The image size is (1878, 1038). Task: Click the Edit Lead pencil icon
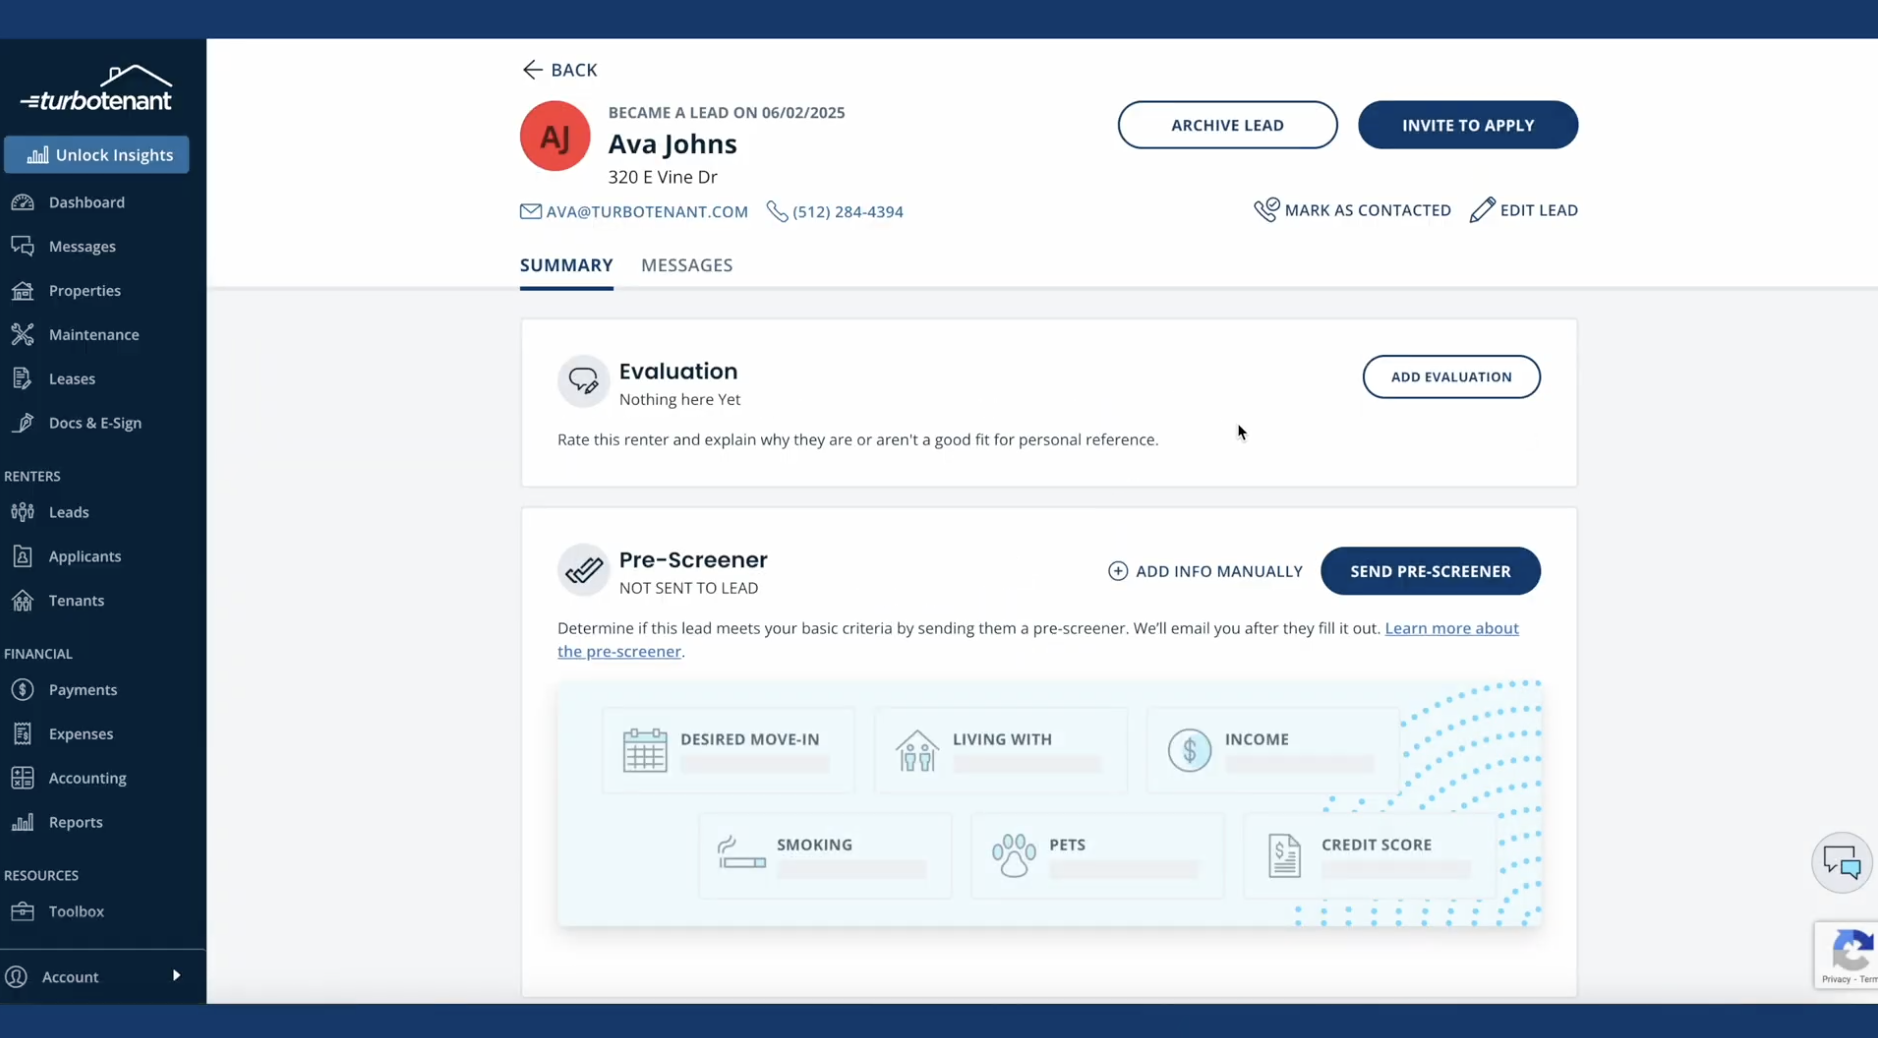pos(1483,209)
